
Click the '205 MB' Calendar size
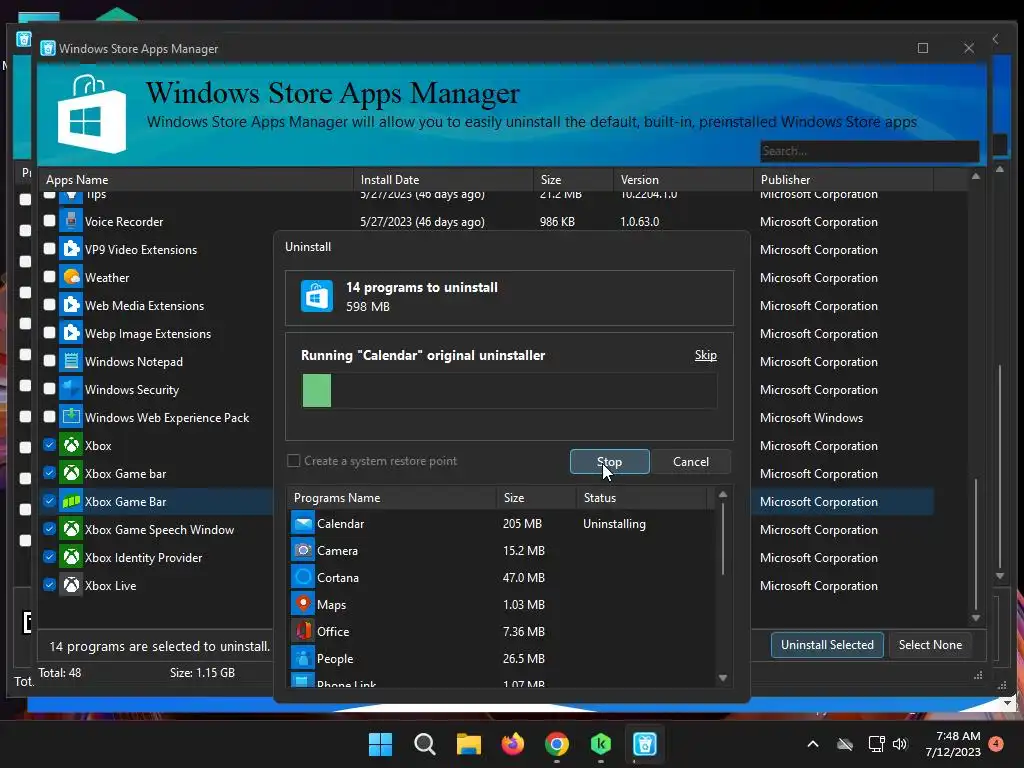click(522, 524)
